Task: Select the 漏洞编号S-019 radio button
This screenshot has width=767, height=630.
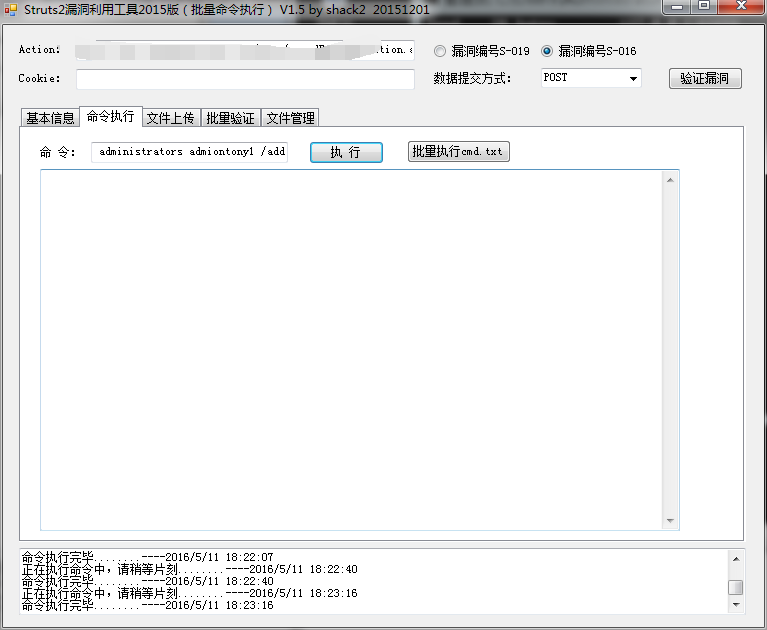Action: 440,51
